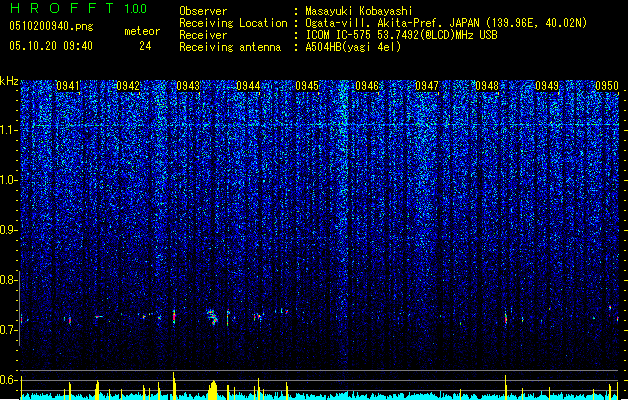Click the HROFFT title text
629x400 pixels.
point(62,8)
